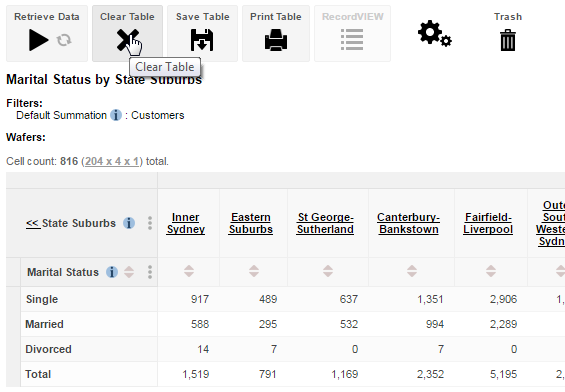Collapse State Suburbs using the << link
Screen dimensions: 565x392
33,223
